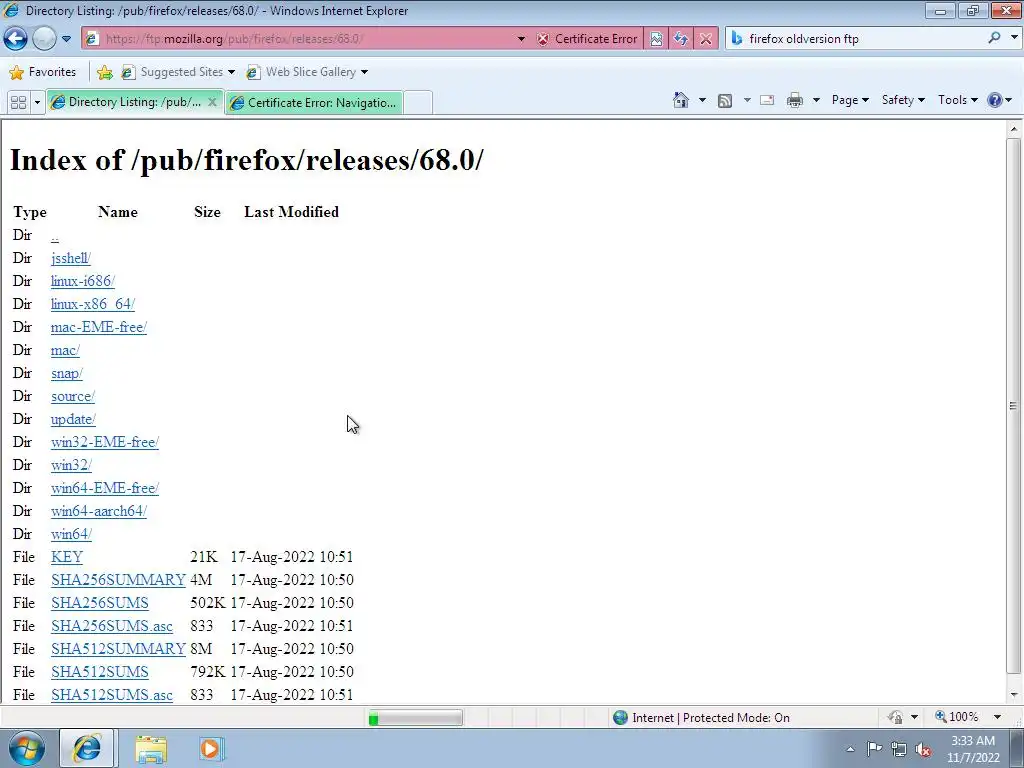Go back using the Back arrow button
Image resolution: width=1024 pixels, height=768 pixels.
[15, 39]
